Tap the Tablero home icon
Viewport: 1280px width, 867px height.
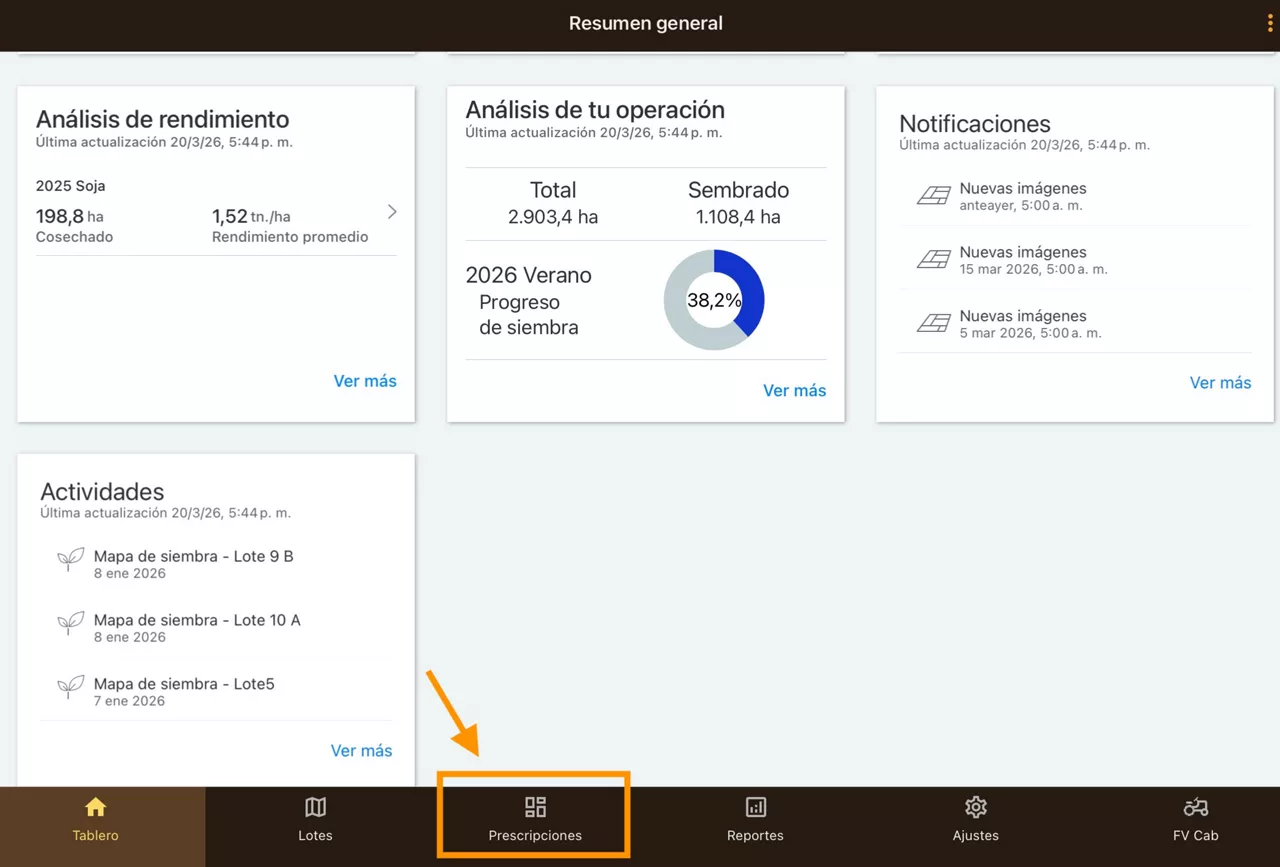(95, 807)
